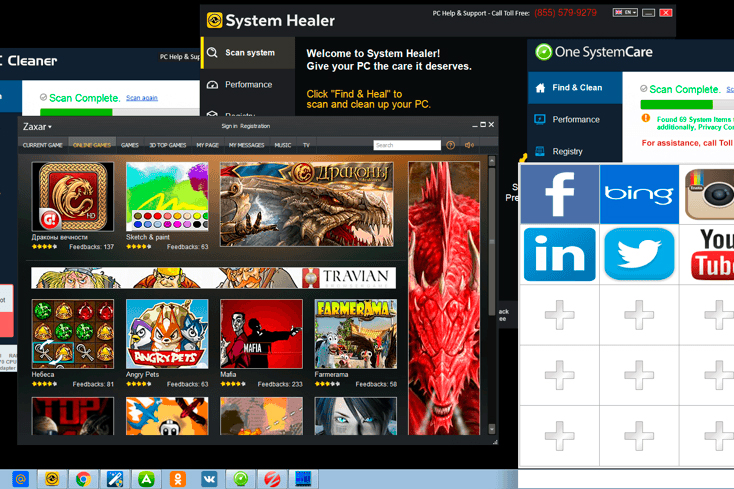This screenshot has height=489, width=734.
Task: Open the Twitter tile
Action: pos(639,254)
